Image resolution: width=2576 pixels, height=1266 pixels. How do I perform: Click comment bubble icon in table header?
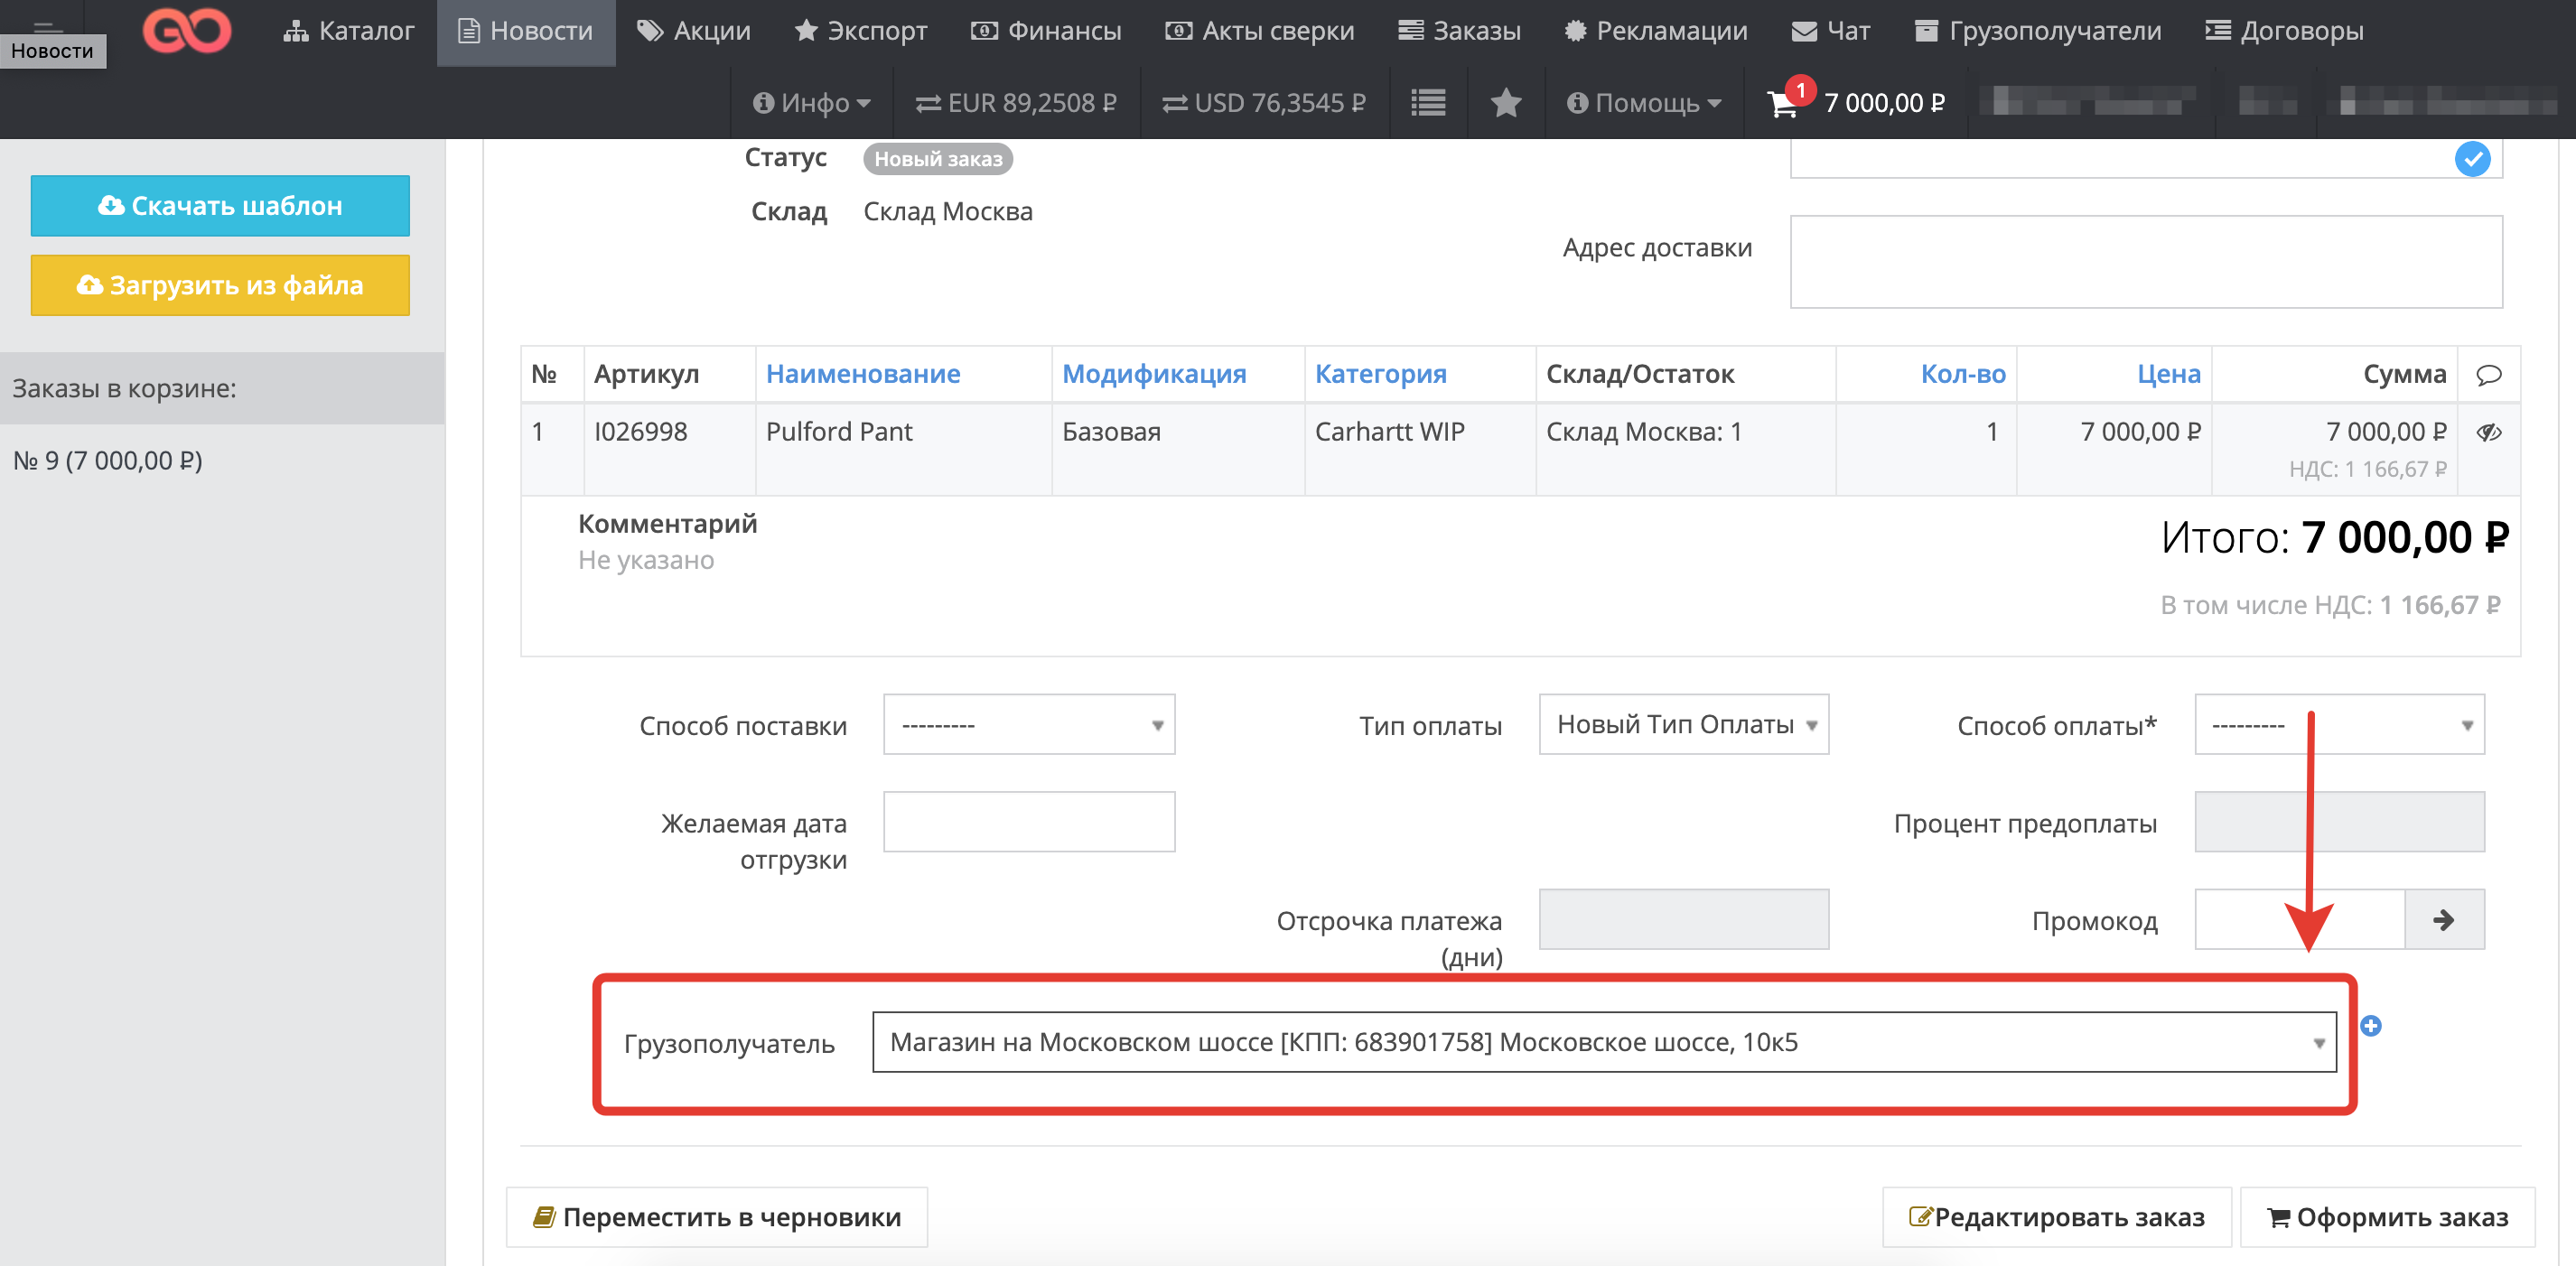coord(2488,375)
